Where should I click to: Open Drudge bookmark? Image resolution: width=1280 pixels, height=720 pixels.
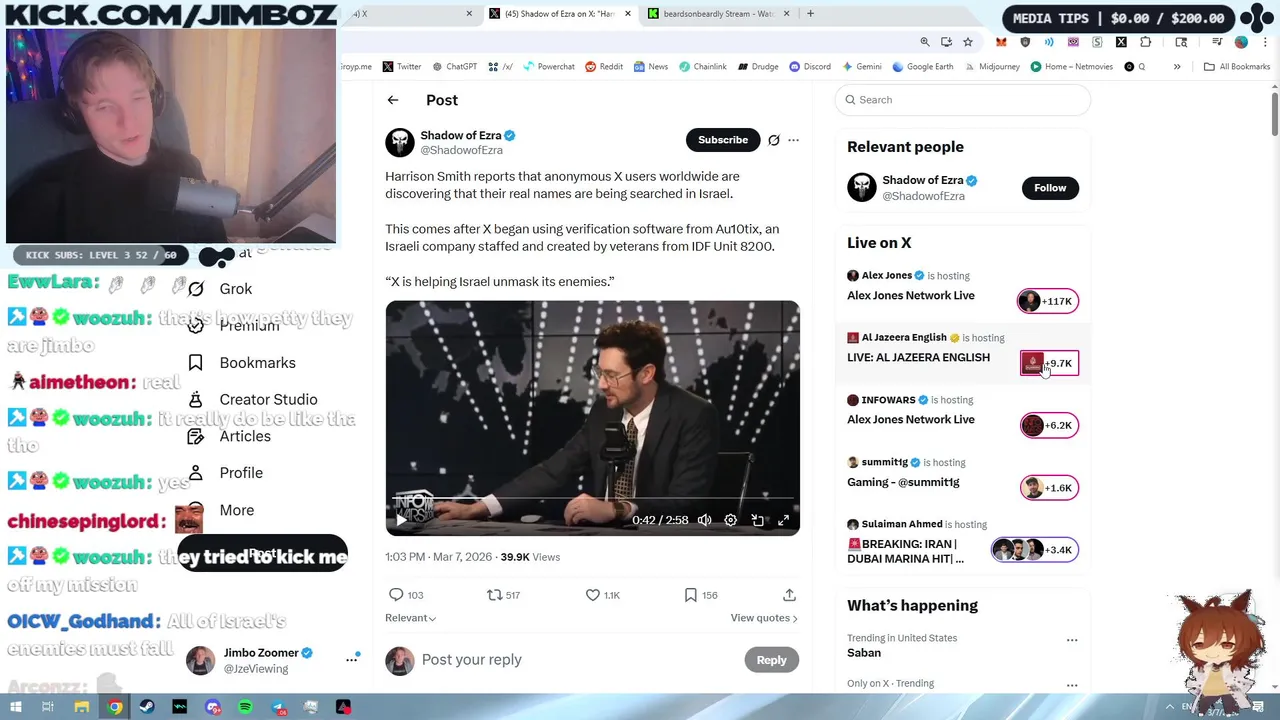758,67
